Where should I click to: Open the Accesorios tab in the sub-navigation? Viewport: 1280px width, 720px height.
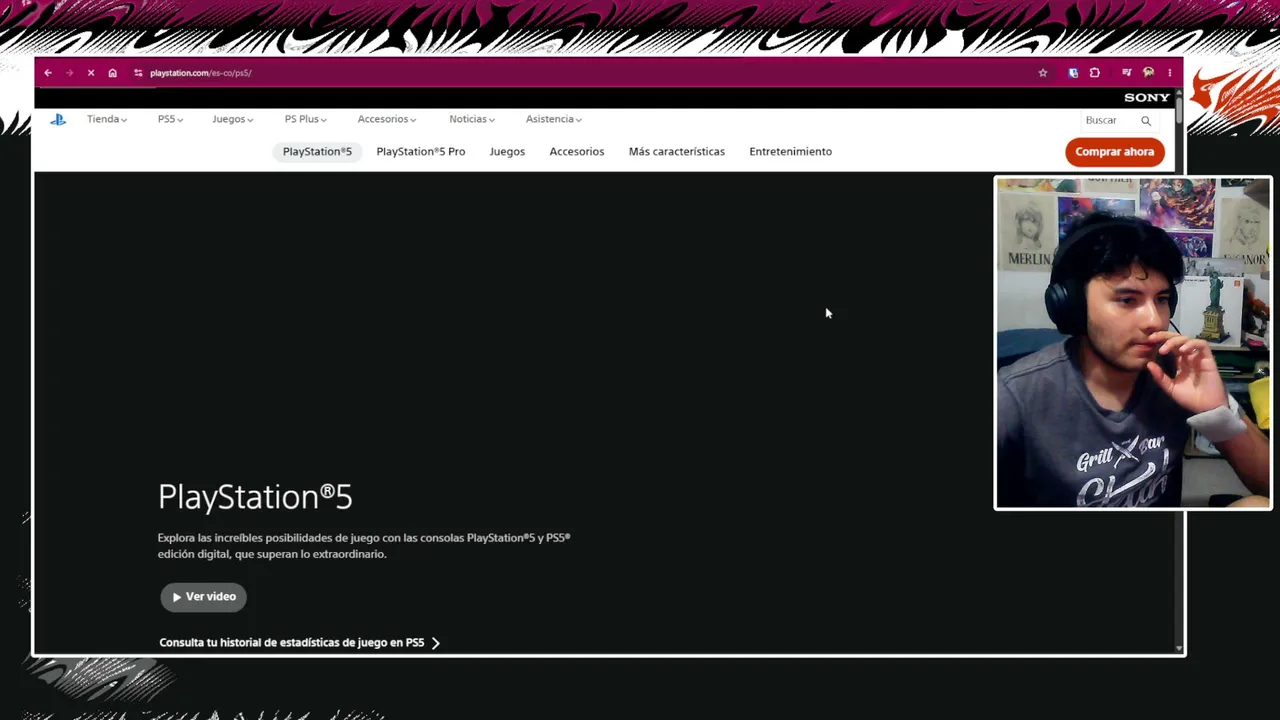pos(577,152)
